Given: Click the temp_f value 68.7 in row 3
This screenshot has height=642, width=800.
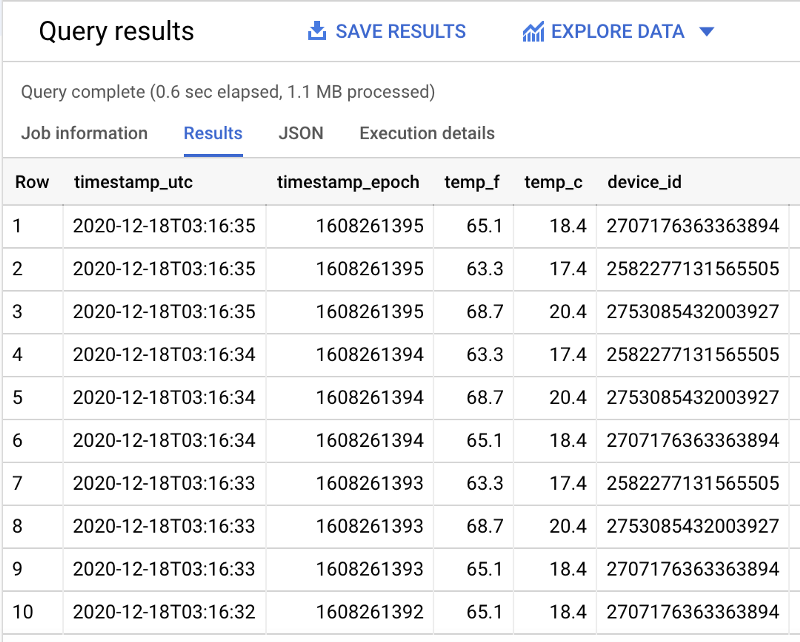Looking at the screenshot, I should tap(484, 312).
